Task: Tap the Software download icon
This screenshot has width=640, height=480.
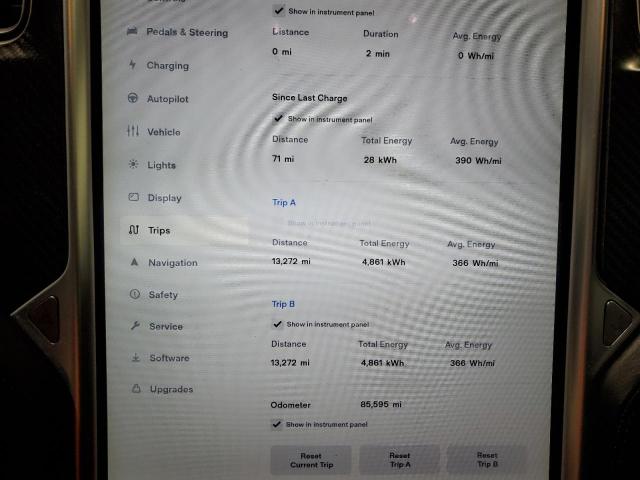Action: [x=135, y=358]
